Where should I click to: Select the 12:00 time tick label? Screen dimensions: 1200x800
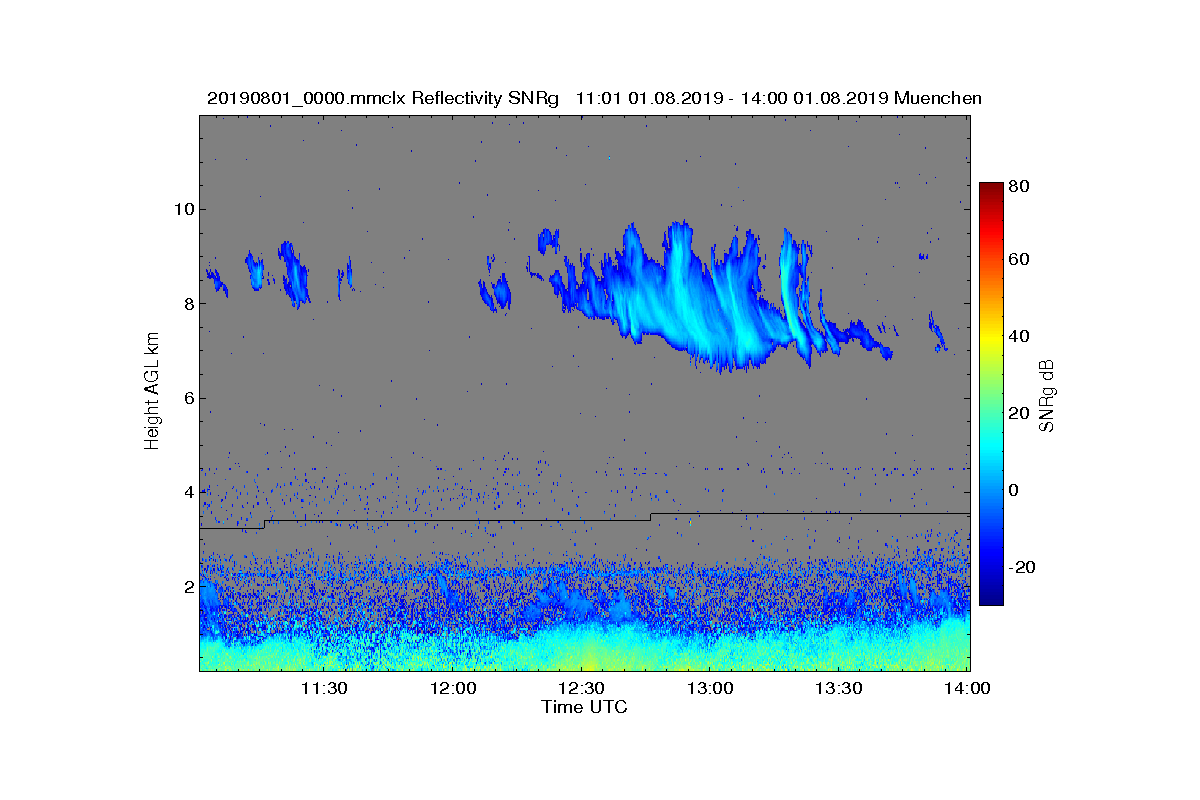point(453,688)
